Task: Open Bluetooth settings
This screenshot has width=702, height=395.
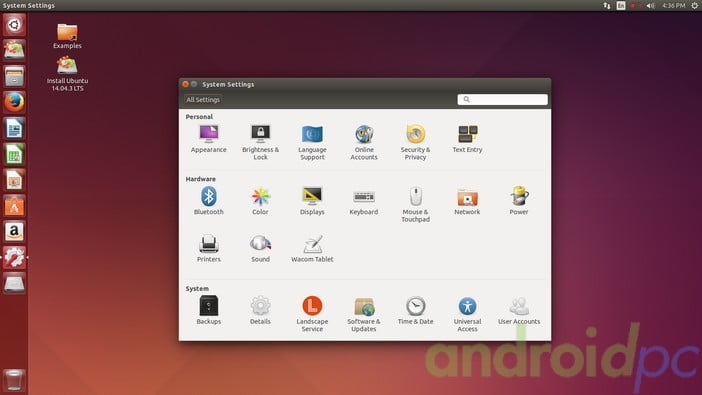Action: (209, 202)
